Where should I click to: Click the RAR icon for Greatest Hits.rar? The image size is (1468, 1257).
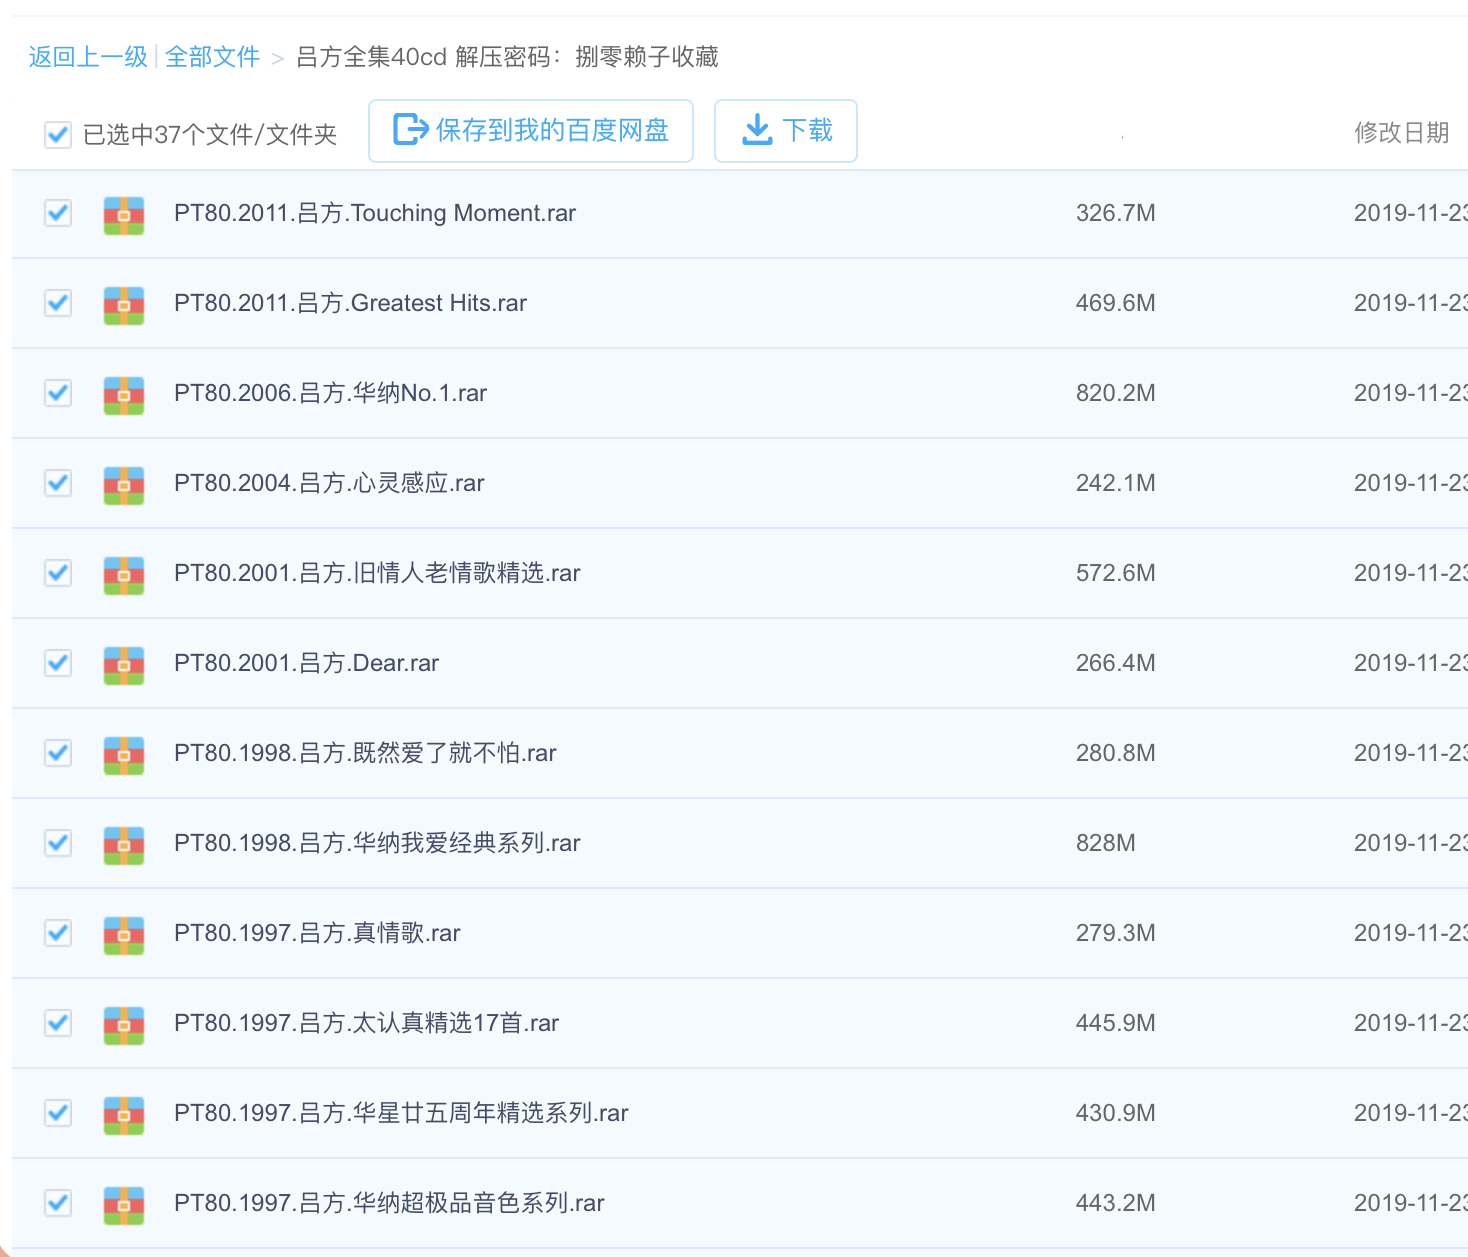(124, 305)
